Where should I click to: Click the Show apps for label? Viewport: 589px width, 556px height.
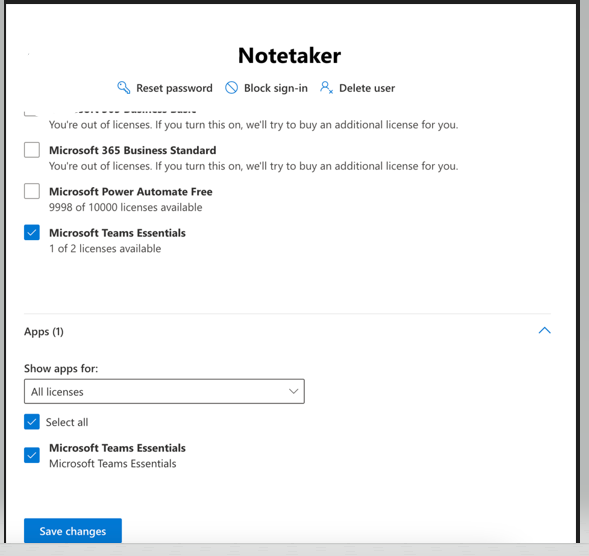coord(61,369)
